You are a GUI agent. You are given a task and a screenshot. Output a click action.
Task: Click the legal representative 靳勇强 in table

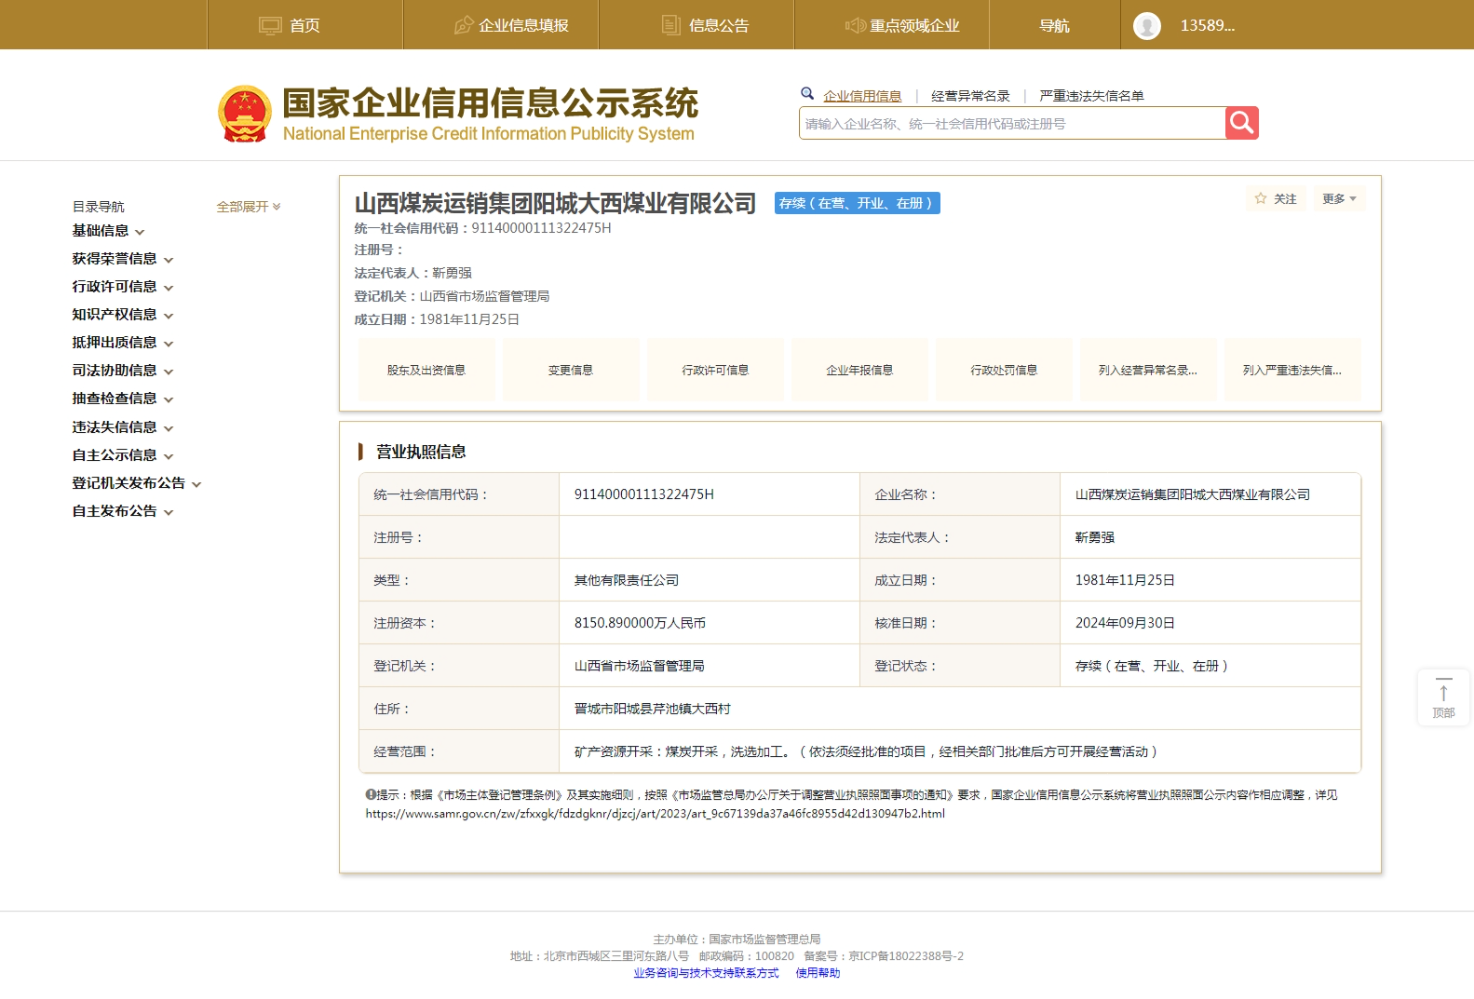tap(1095, 537)
